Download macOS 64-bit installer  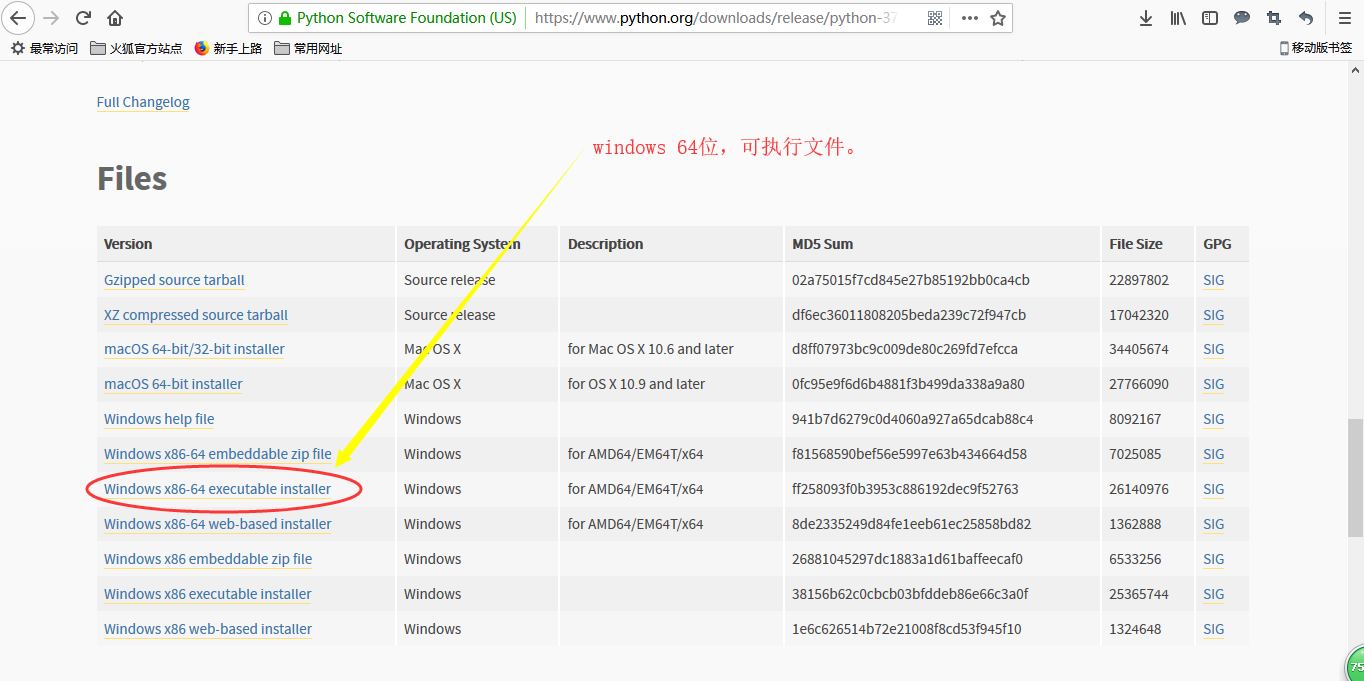(173, 384)
